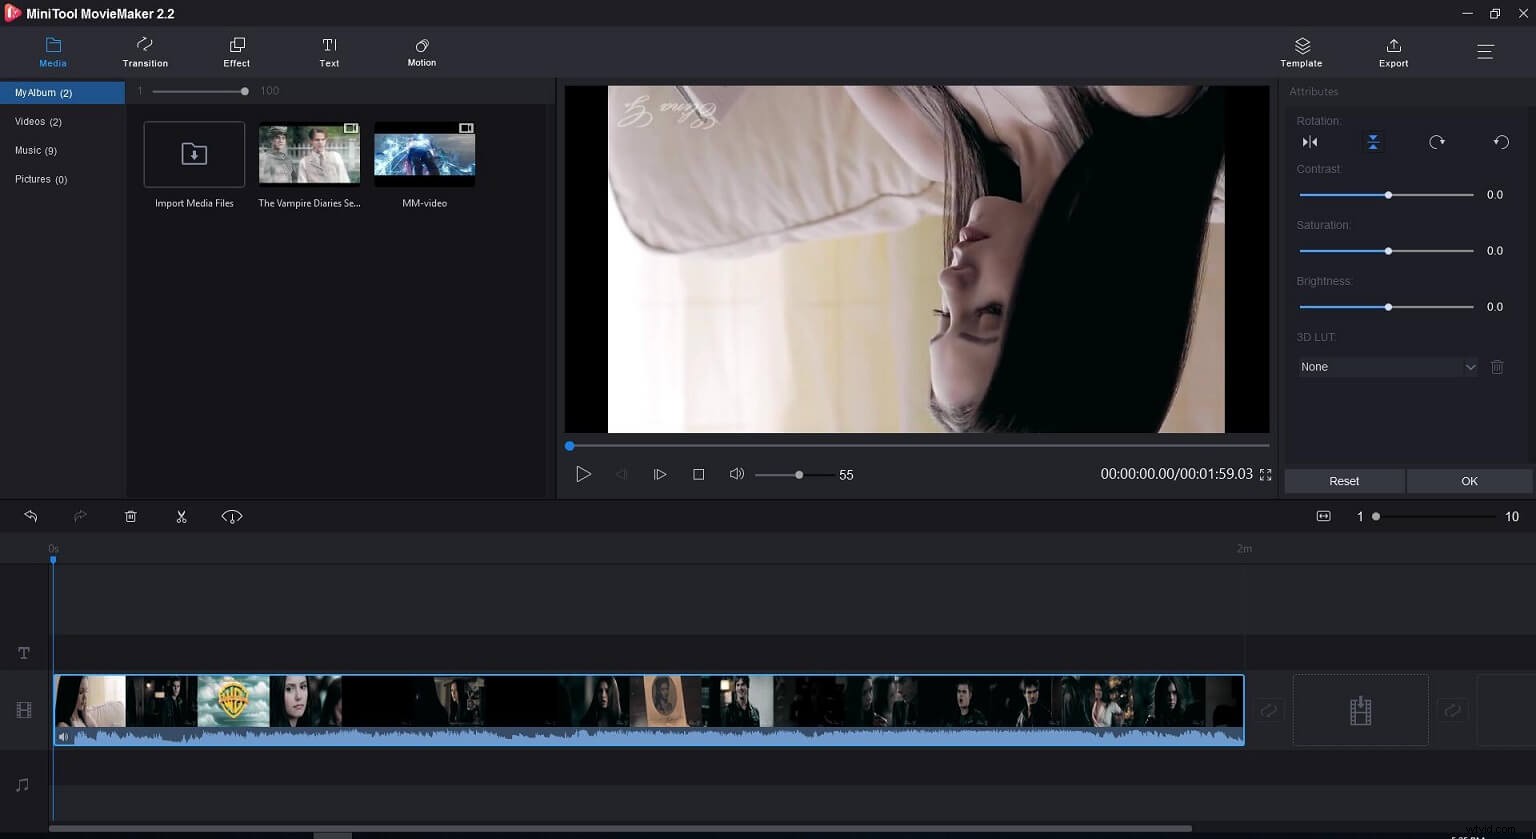Switch to the Transition tab
This screenshot has width=1536, height=839.
(x=144, y=51)
